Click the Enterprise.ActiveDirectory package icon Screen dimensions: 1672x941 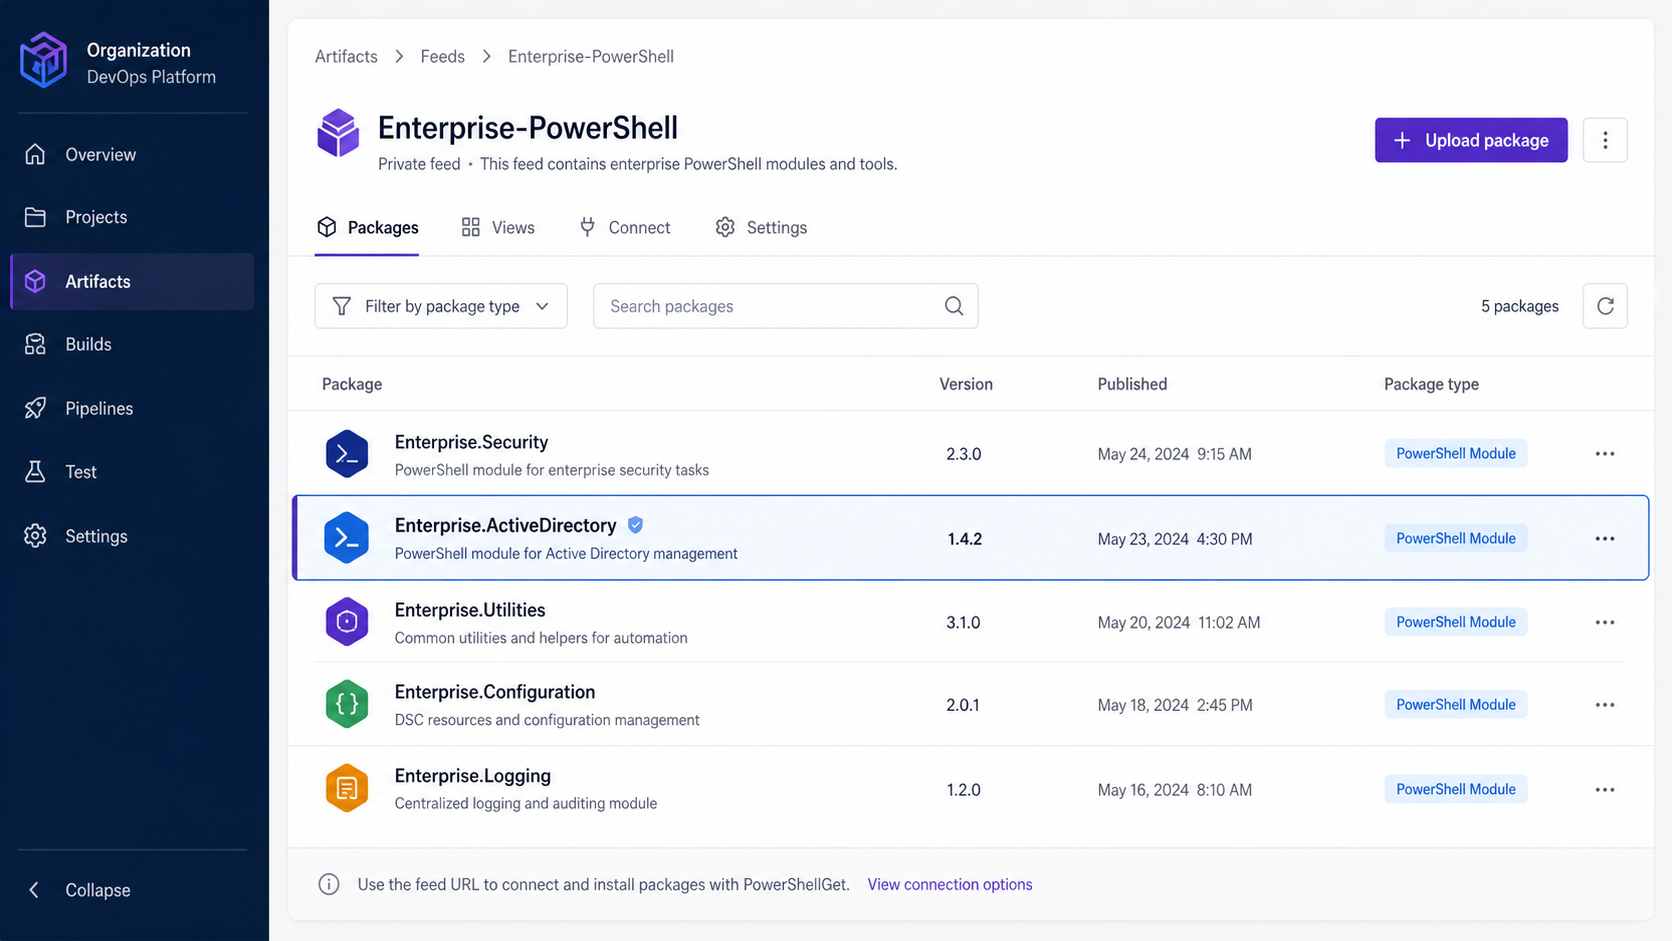pyautogui.click(x=347, y=538)
